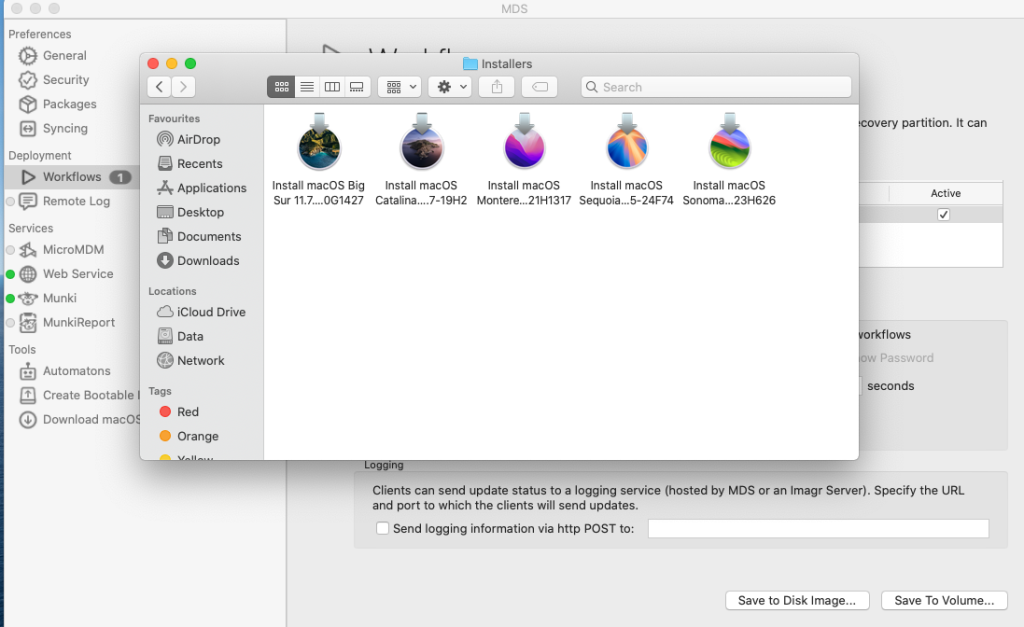Select Install macOS Sonoma installer
Viewport: 1024px width, 627px height.
(729, 161)
